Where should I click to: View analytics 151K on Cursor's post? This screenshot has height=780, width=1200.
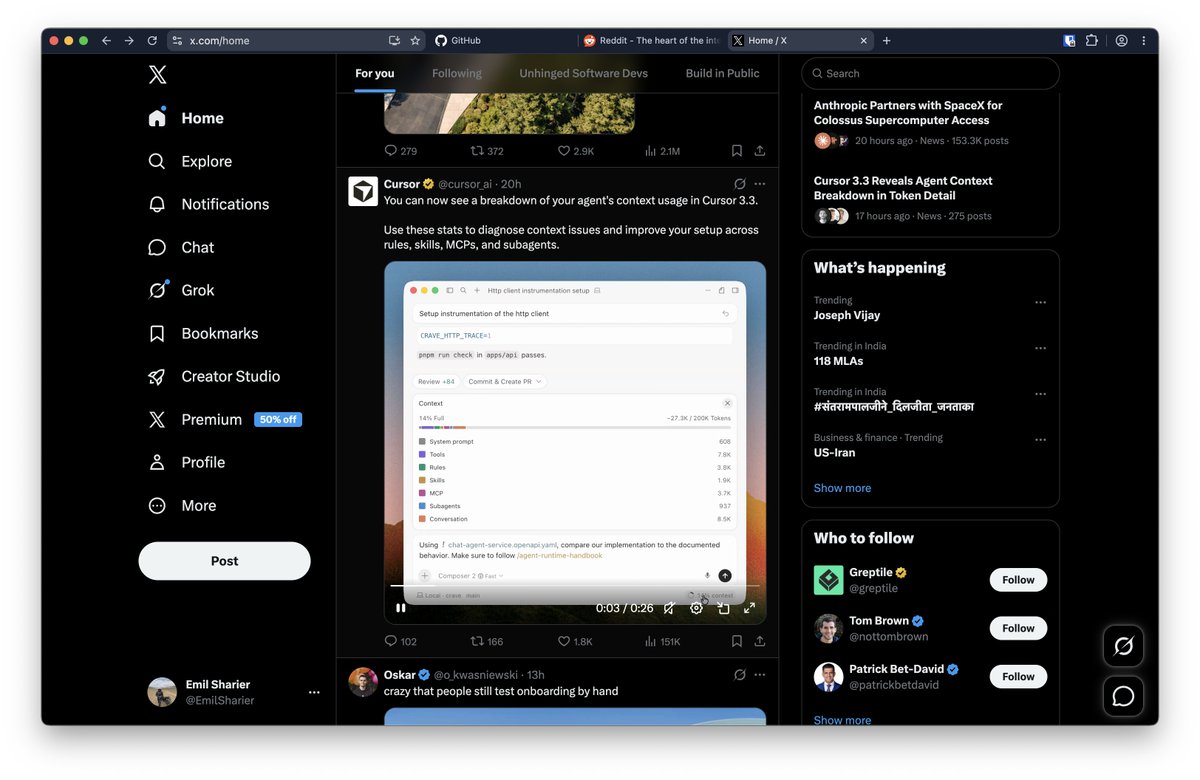click(662, 641)
